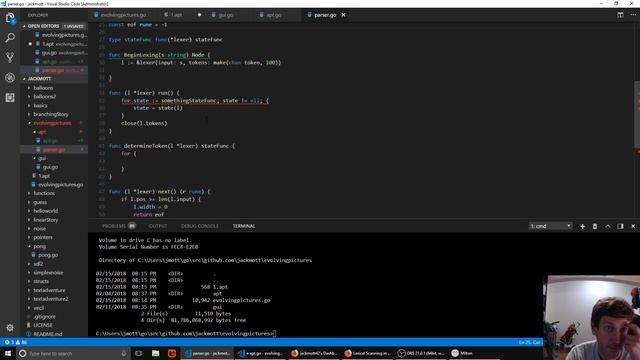Maximize the terminal panel with the up chevron
The width and height of the screenshot is (640, 360).
[x=608, y=226]
